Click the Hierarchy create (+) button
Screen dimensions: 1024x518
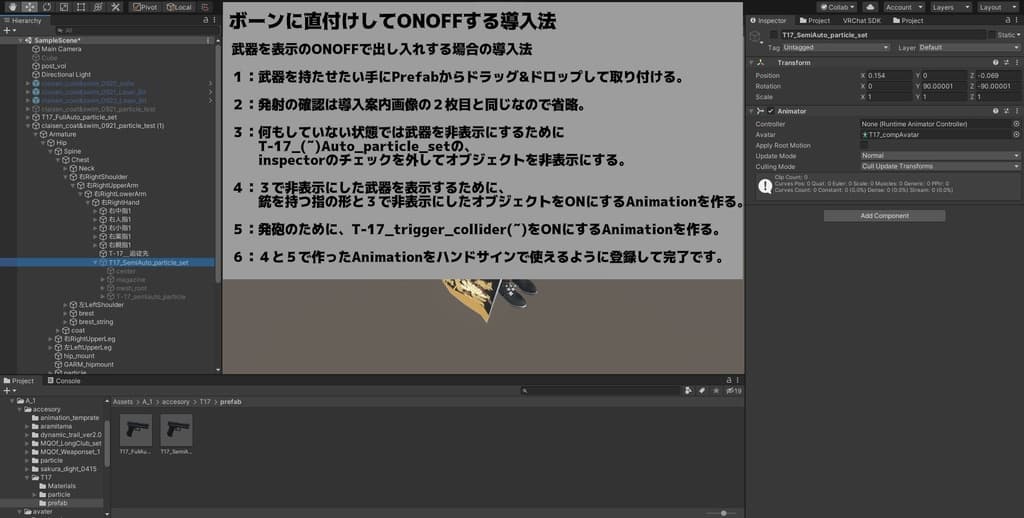click(x=8, y=30)
